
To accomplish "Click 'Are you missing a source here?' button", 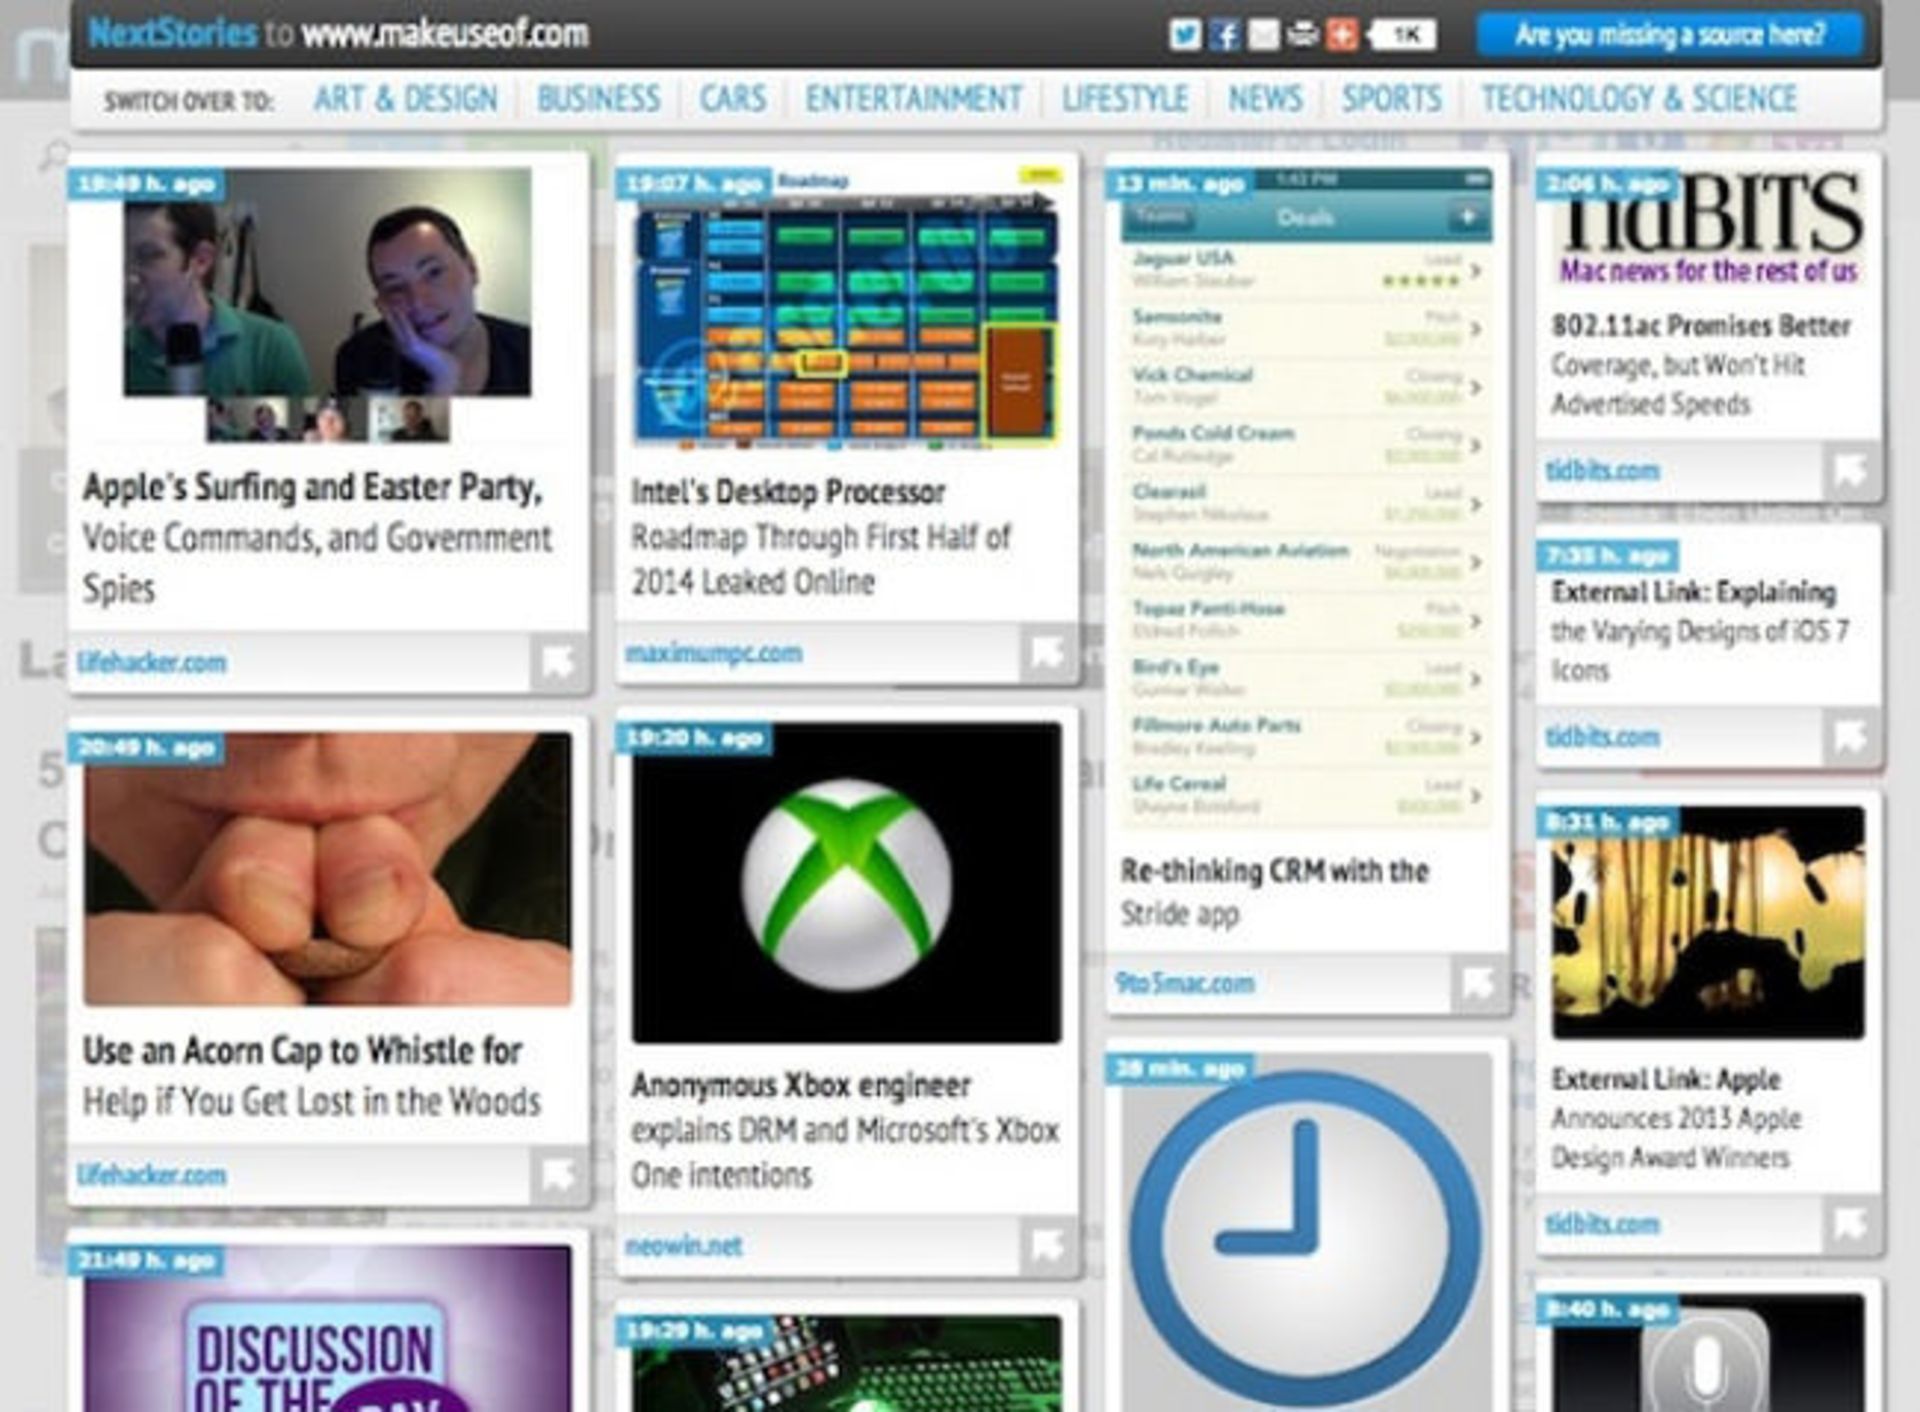I will (1670, 33).
